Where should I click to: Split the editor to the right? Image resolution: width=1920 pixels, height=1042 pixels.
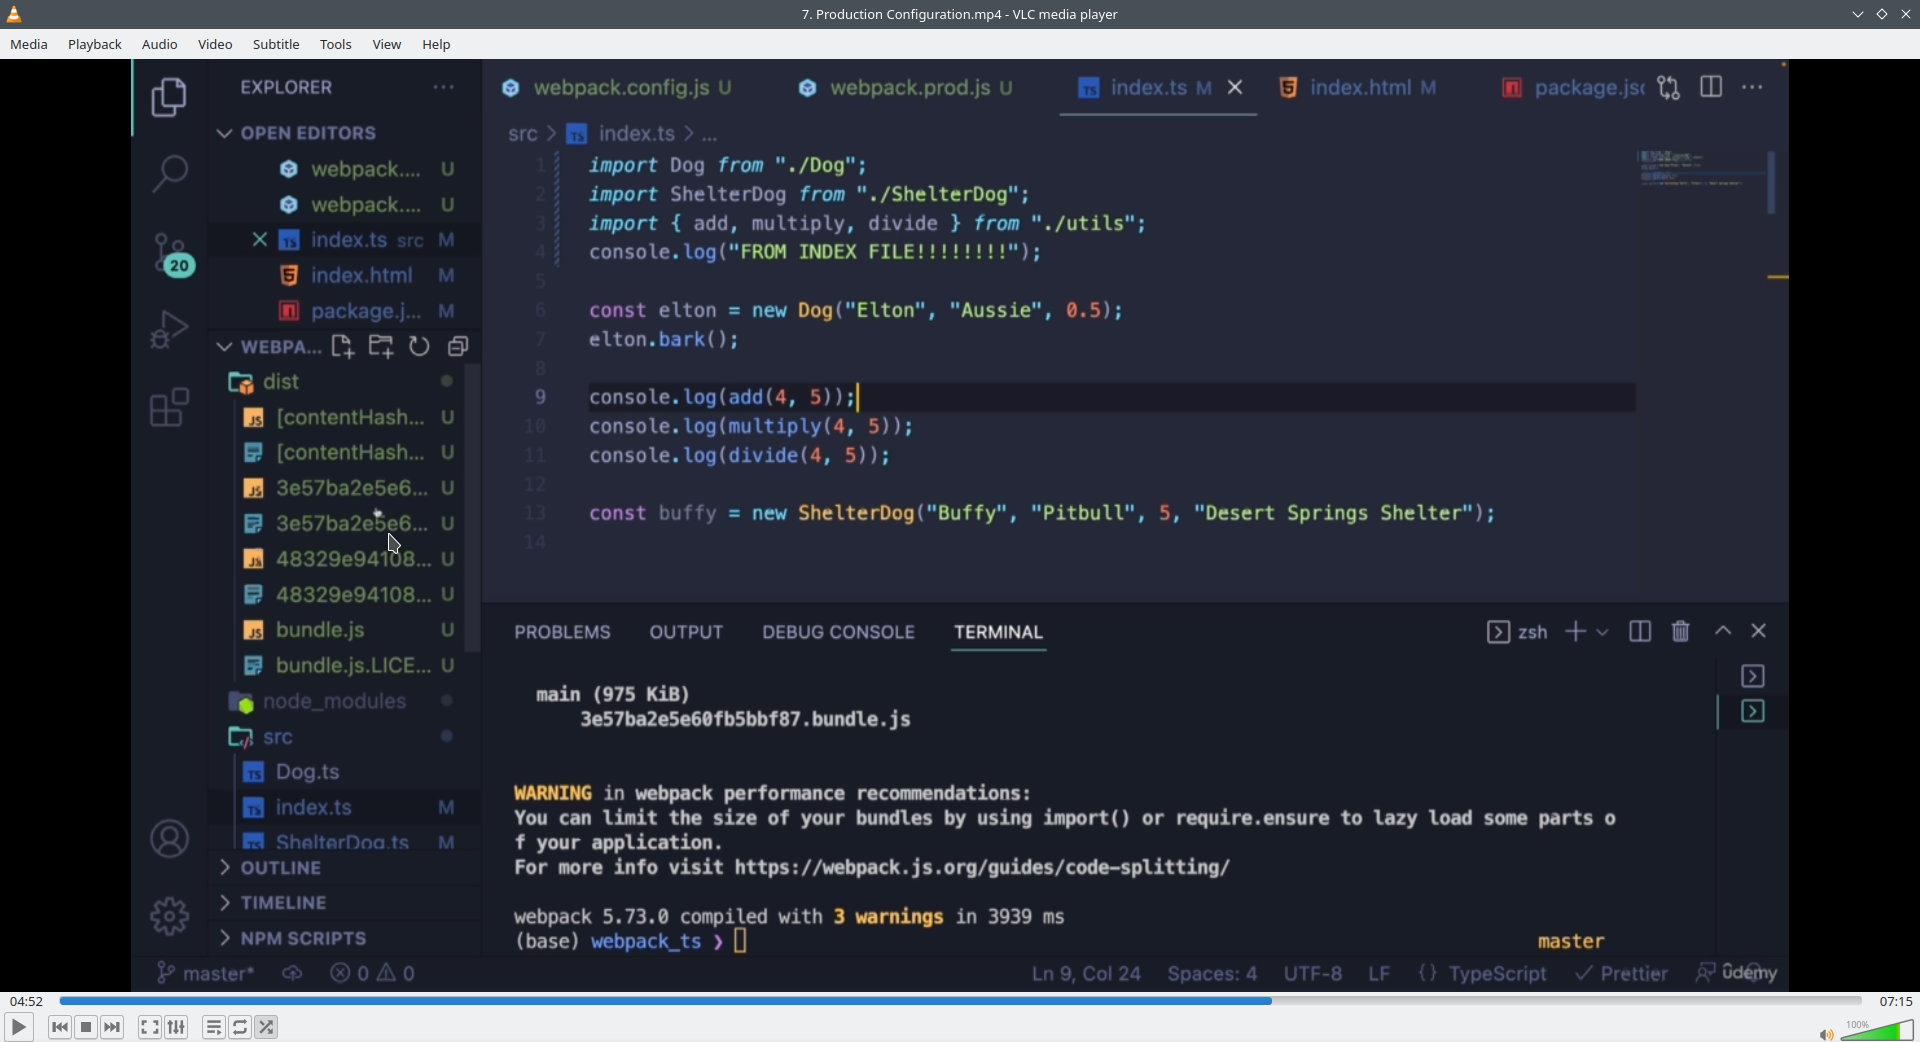click(x=1711, y=88)
